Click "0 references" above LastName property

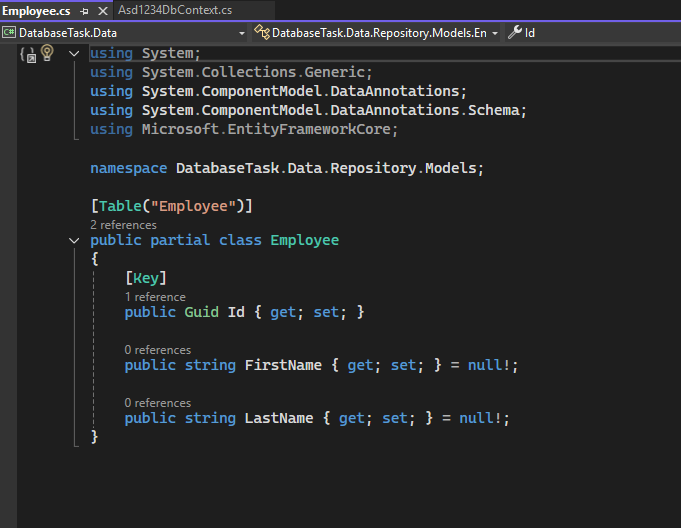pyautogui.click(x=158, y=403)
